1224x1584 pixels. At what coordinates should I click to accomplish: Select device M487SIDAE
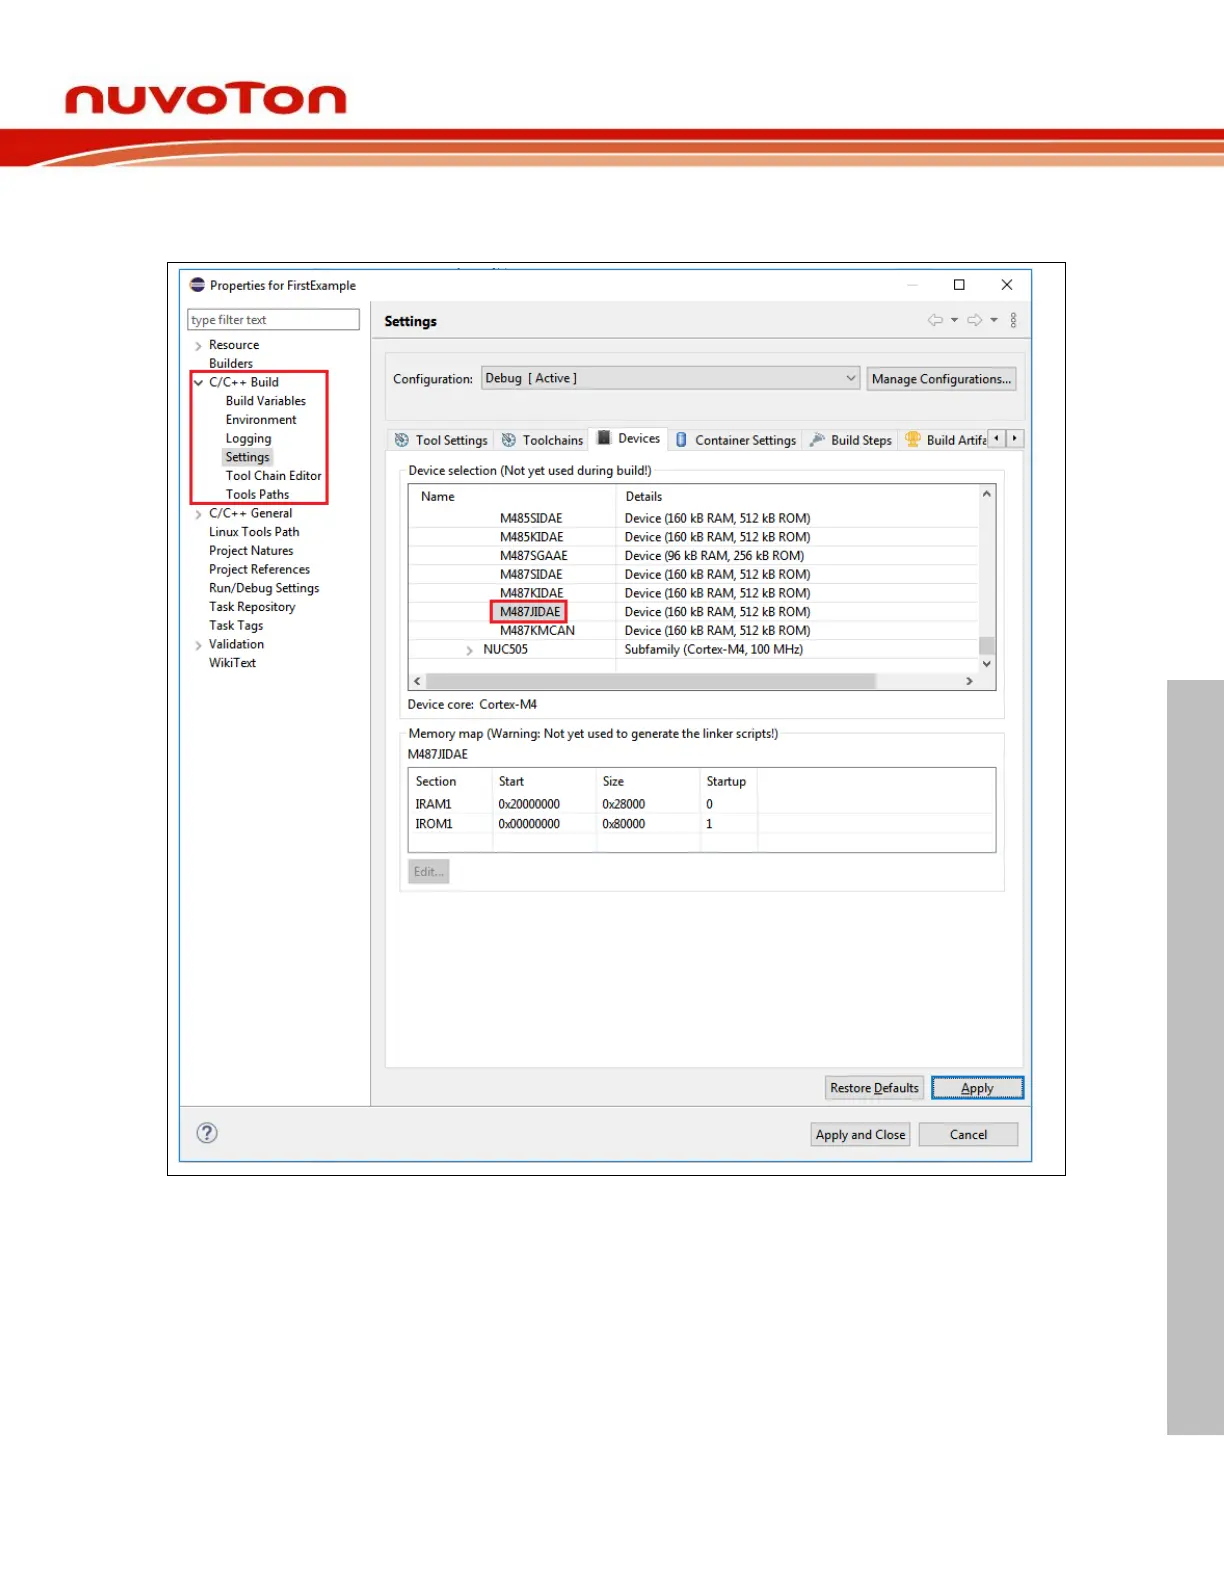pyautogui.click(x=531, y=575)
